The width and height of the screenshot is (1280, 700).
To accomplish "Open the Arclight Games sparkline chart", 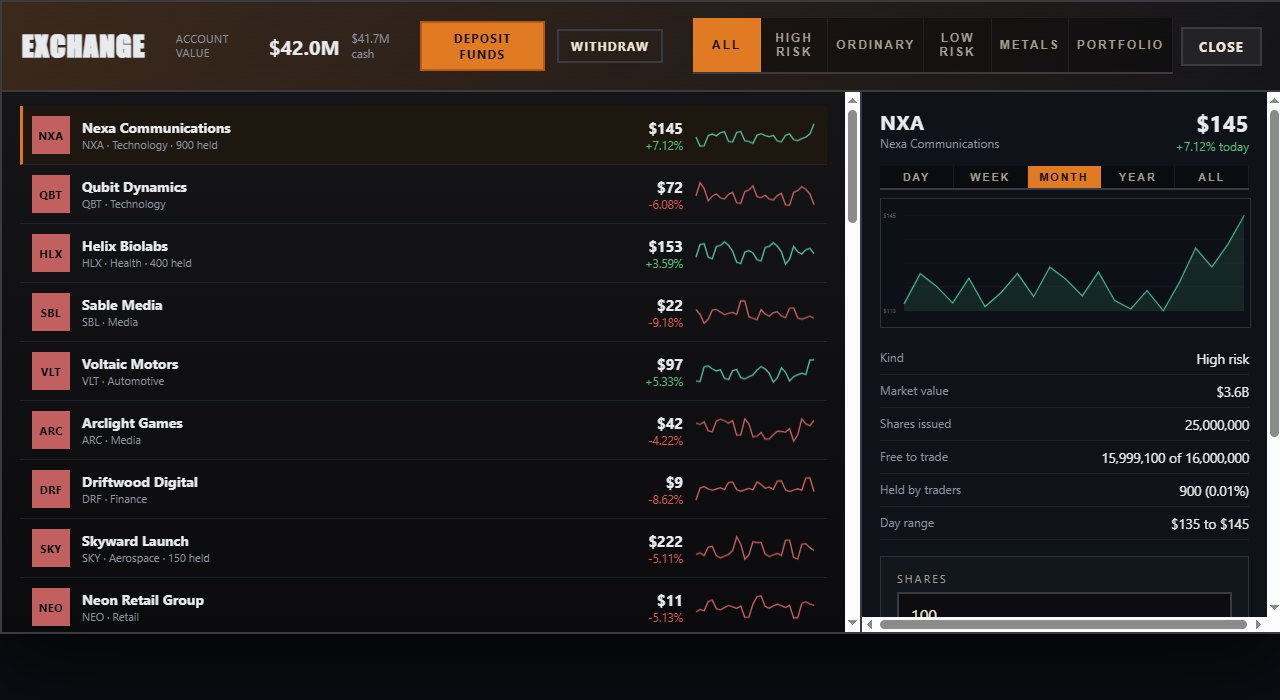I will click(755, 430).
